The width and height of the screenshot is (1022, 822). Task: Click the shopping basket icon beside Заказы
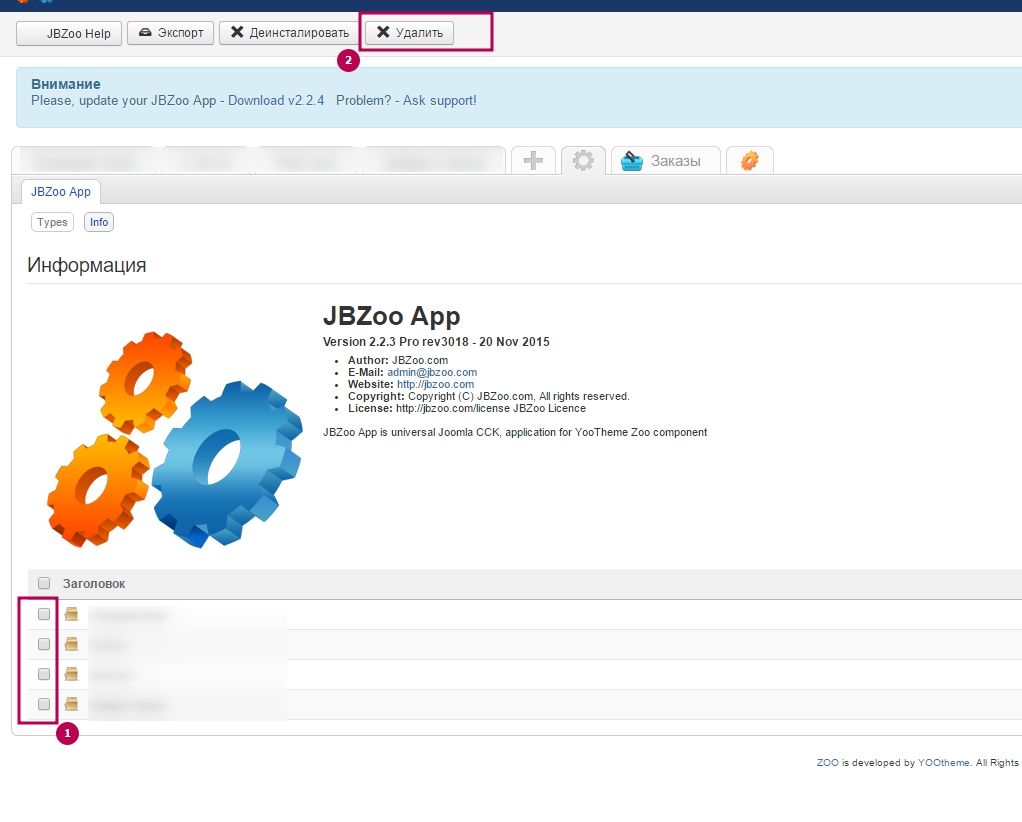pos(632,161)
